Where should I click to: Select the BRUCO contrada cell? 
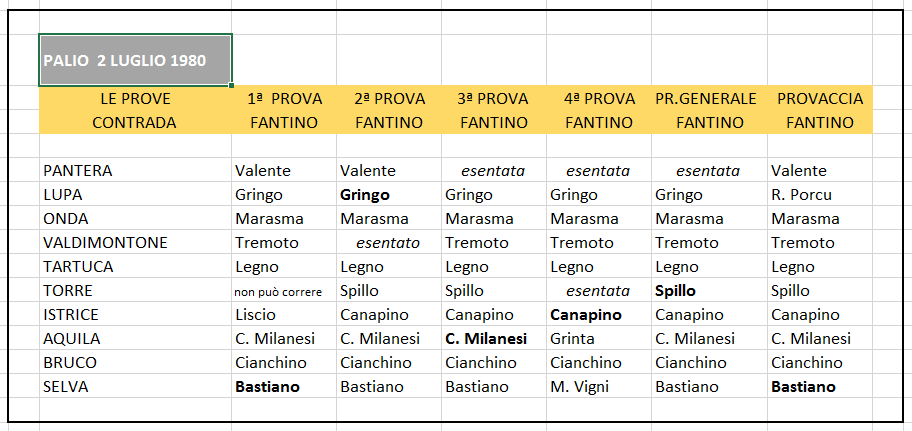136,362
